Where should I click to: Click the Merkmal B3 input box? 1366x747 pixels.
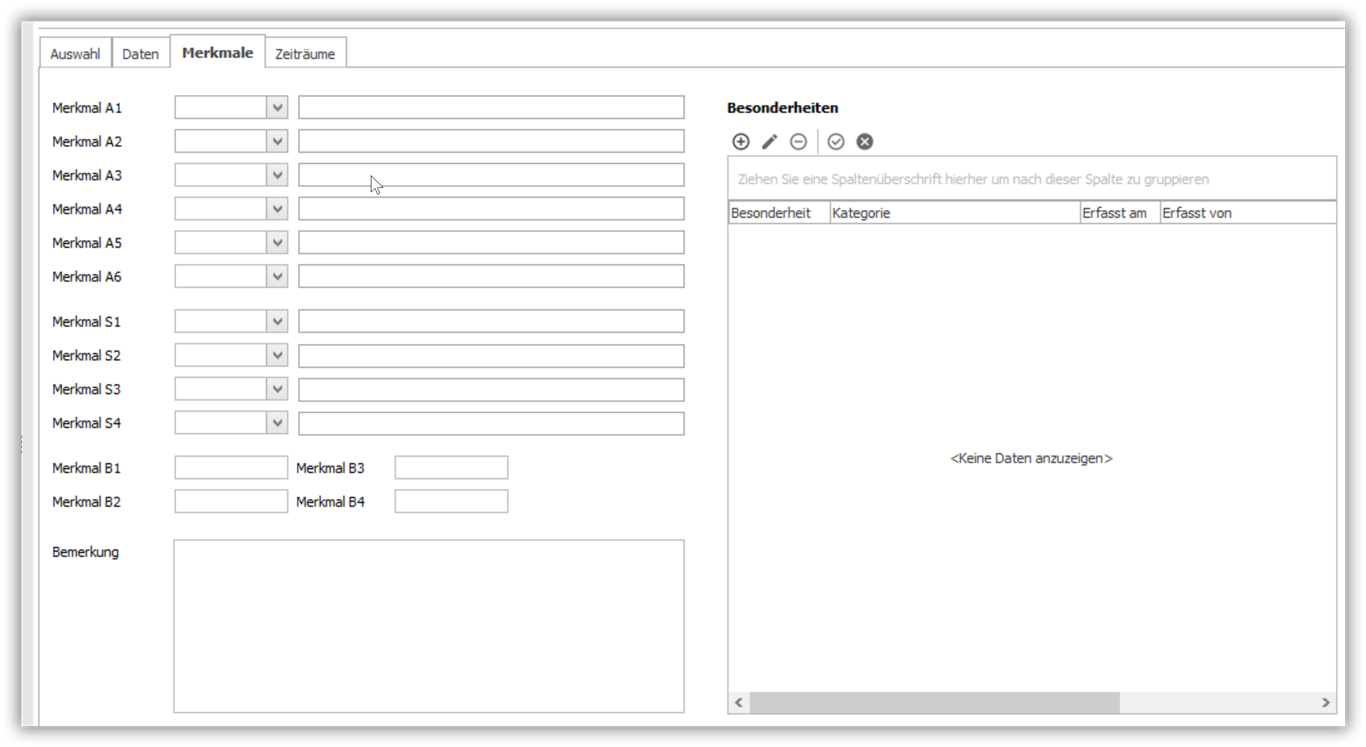[x=451, y=468]
